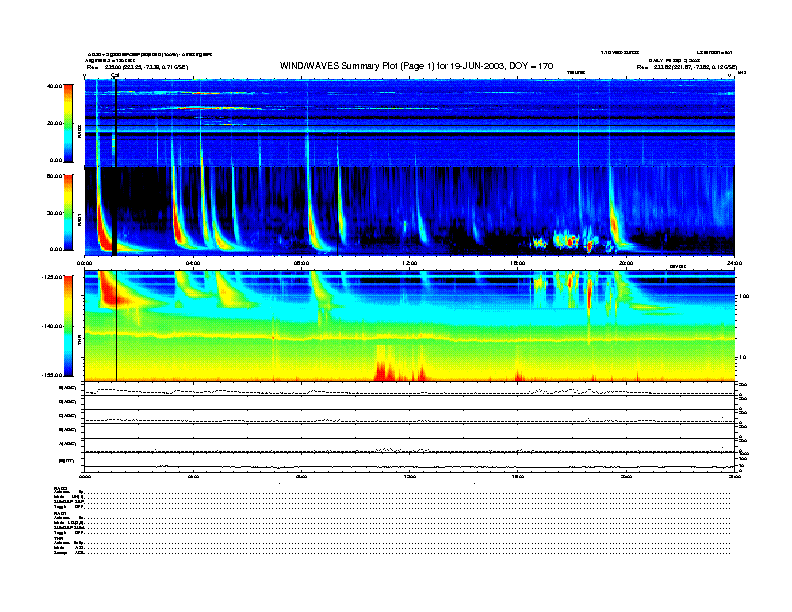Click the 12:00 tick label under RAD1 panel
The image size is (792, 612).
(x=410, y=263)
